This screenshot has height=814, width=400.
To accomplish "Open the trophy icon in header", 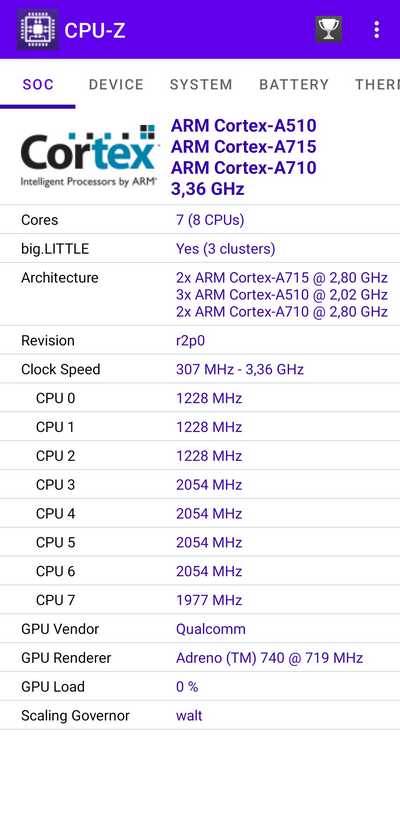I will point(329,29).
